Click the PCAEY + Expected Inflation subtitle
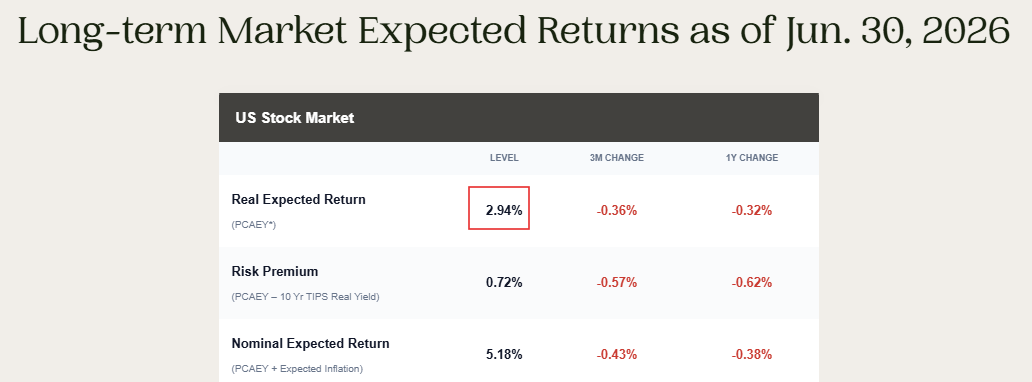The image size is (1032, 382). pos(297,369)
